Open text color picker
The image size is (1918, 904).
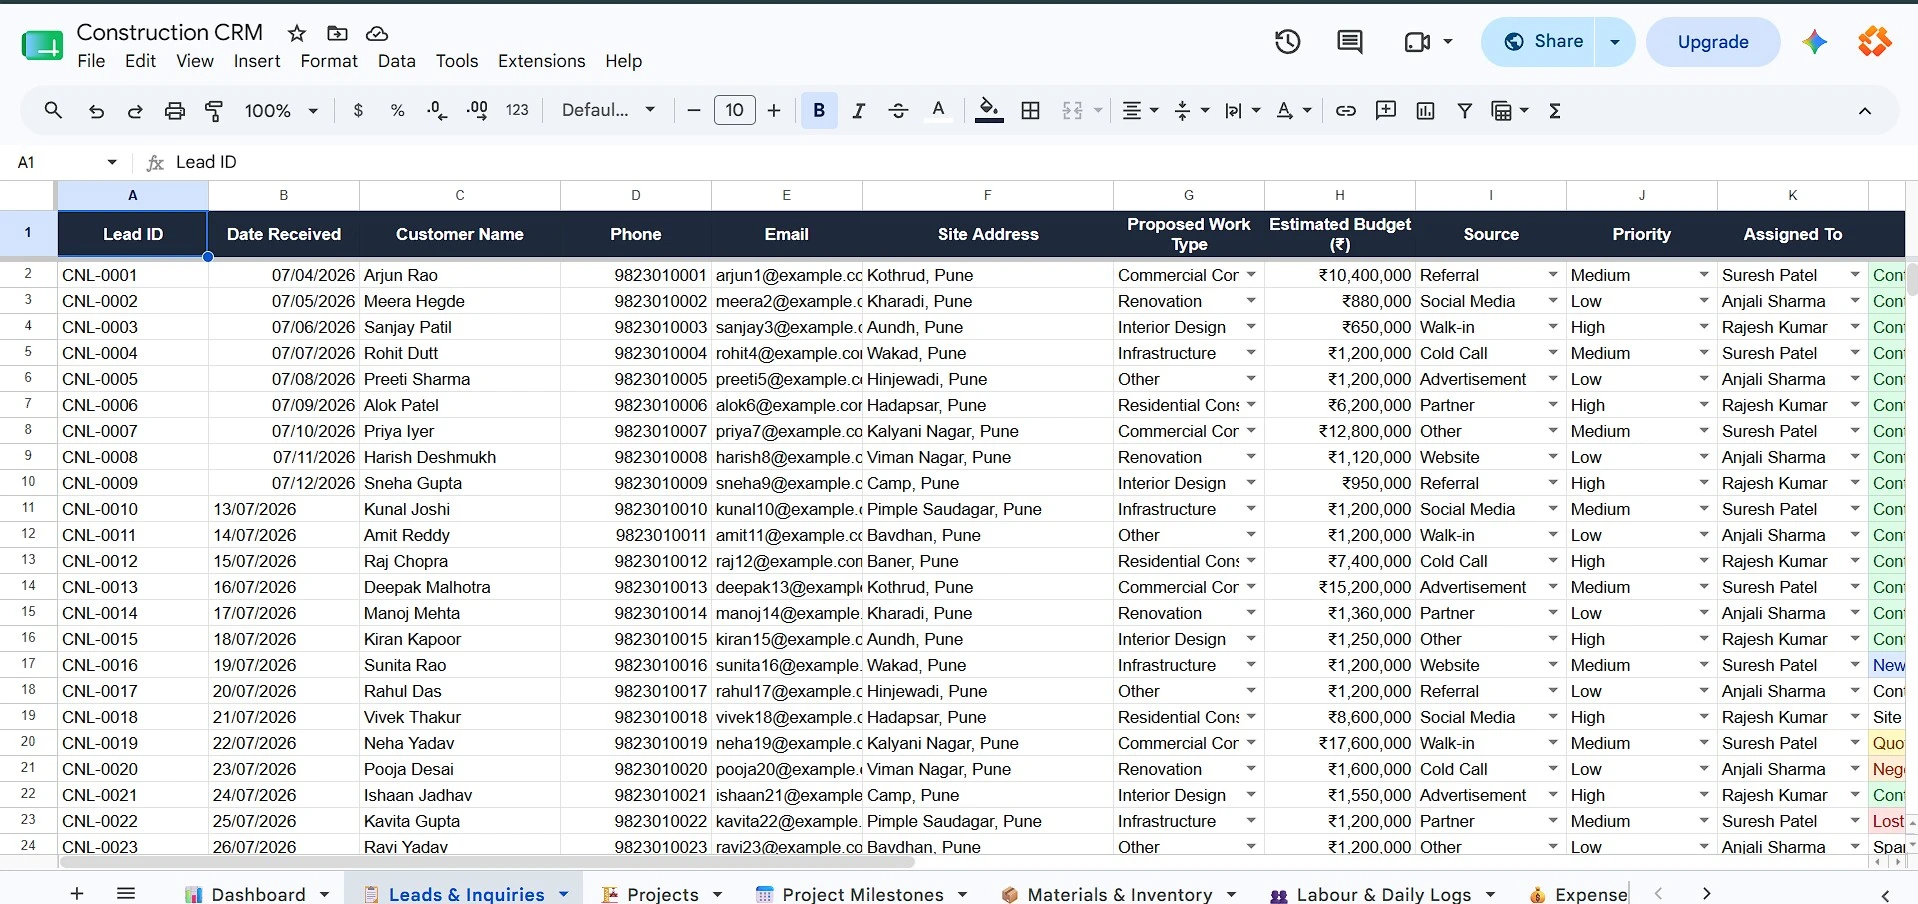[938, 111]
